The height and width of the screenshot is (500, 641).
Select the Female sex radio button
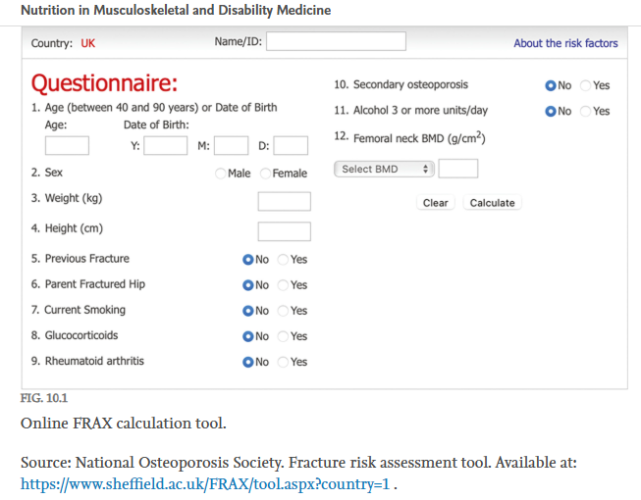click(x=265, y=174)
